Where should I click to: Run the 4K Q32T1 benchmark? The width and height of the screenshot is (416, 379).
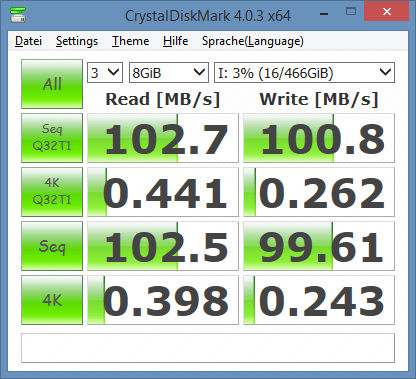pyautogui.click(x=52, y=192)
